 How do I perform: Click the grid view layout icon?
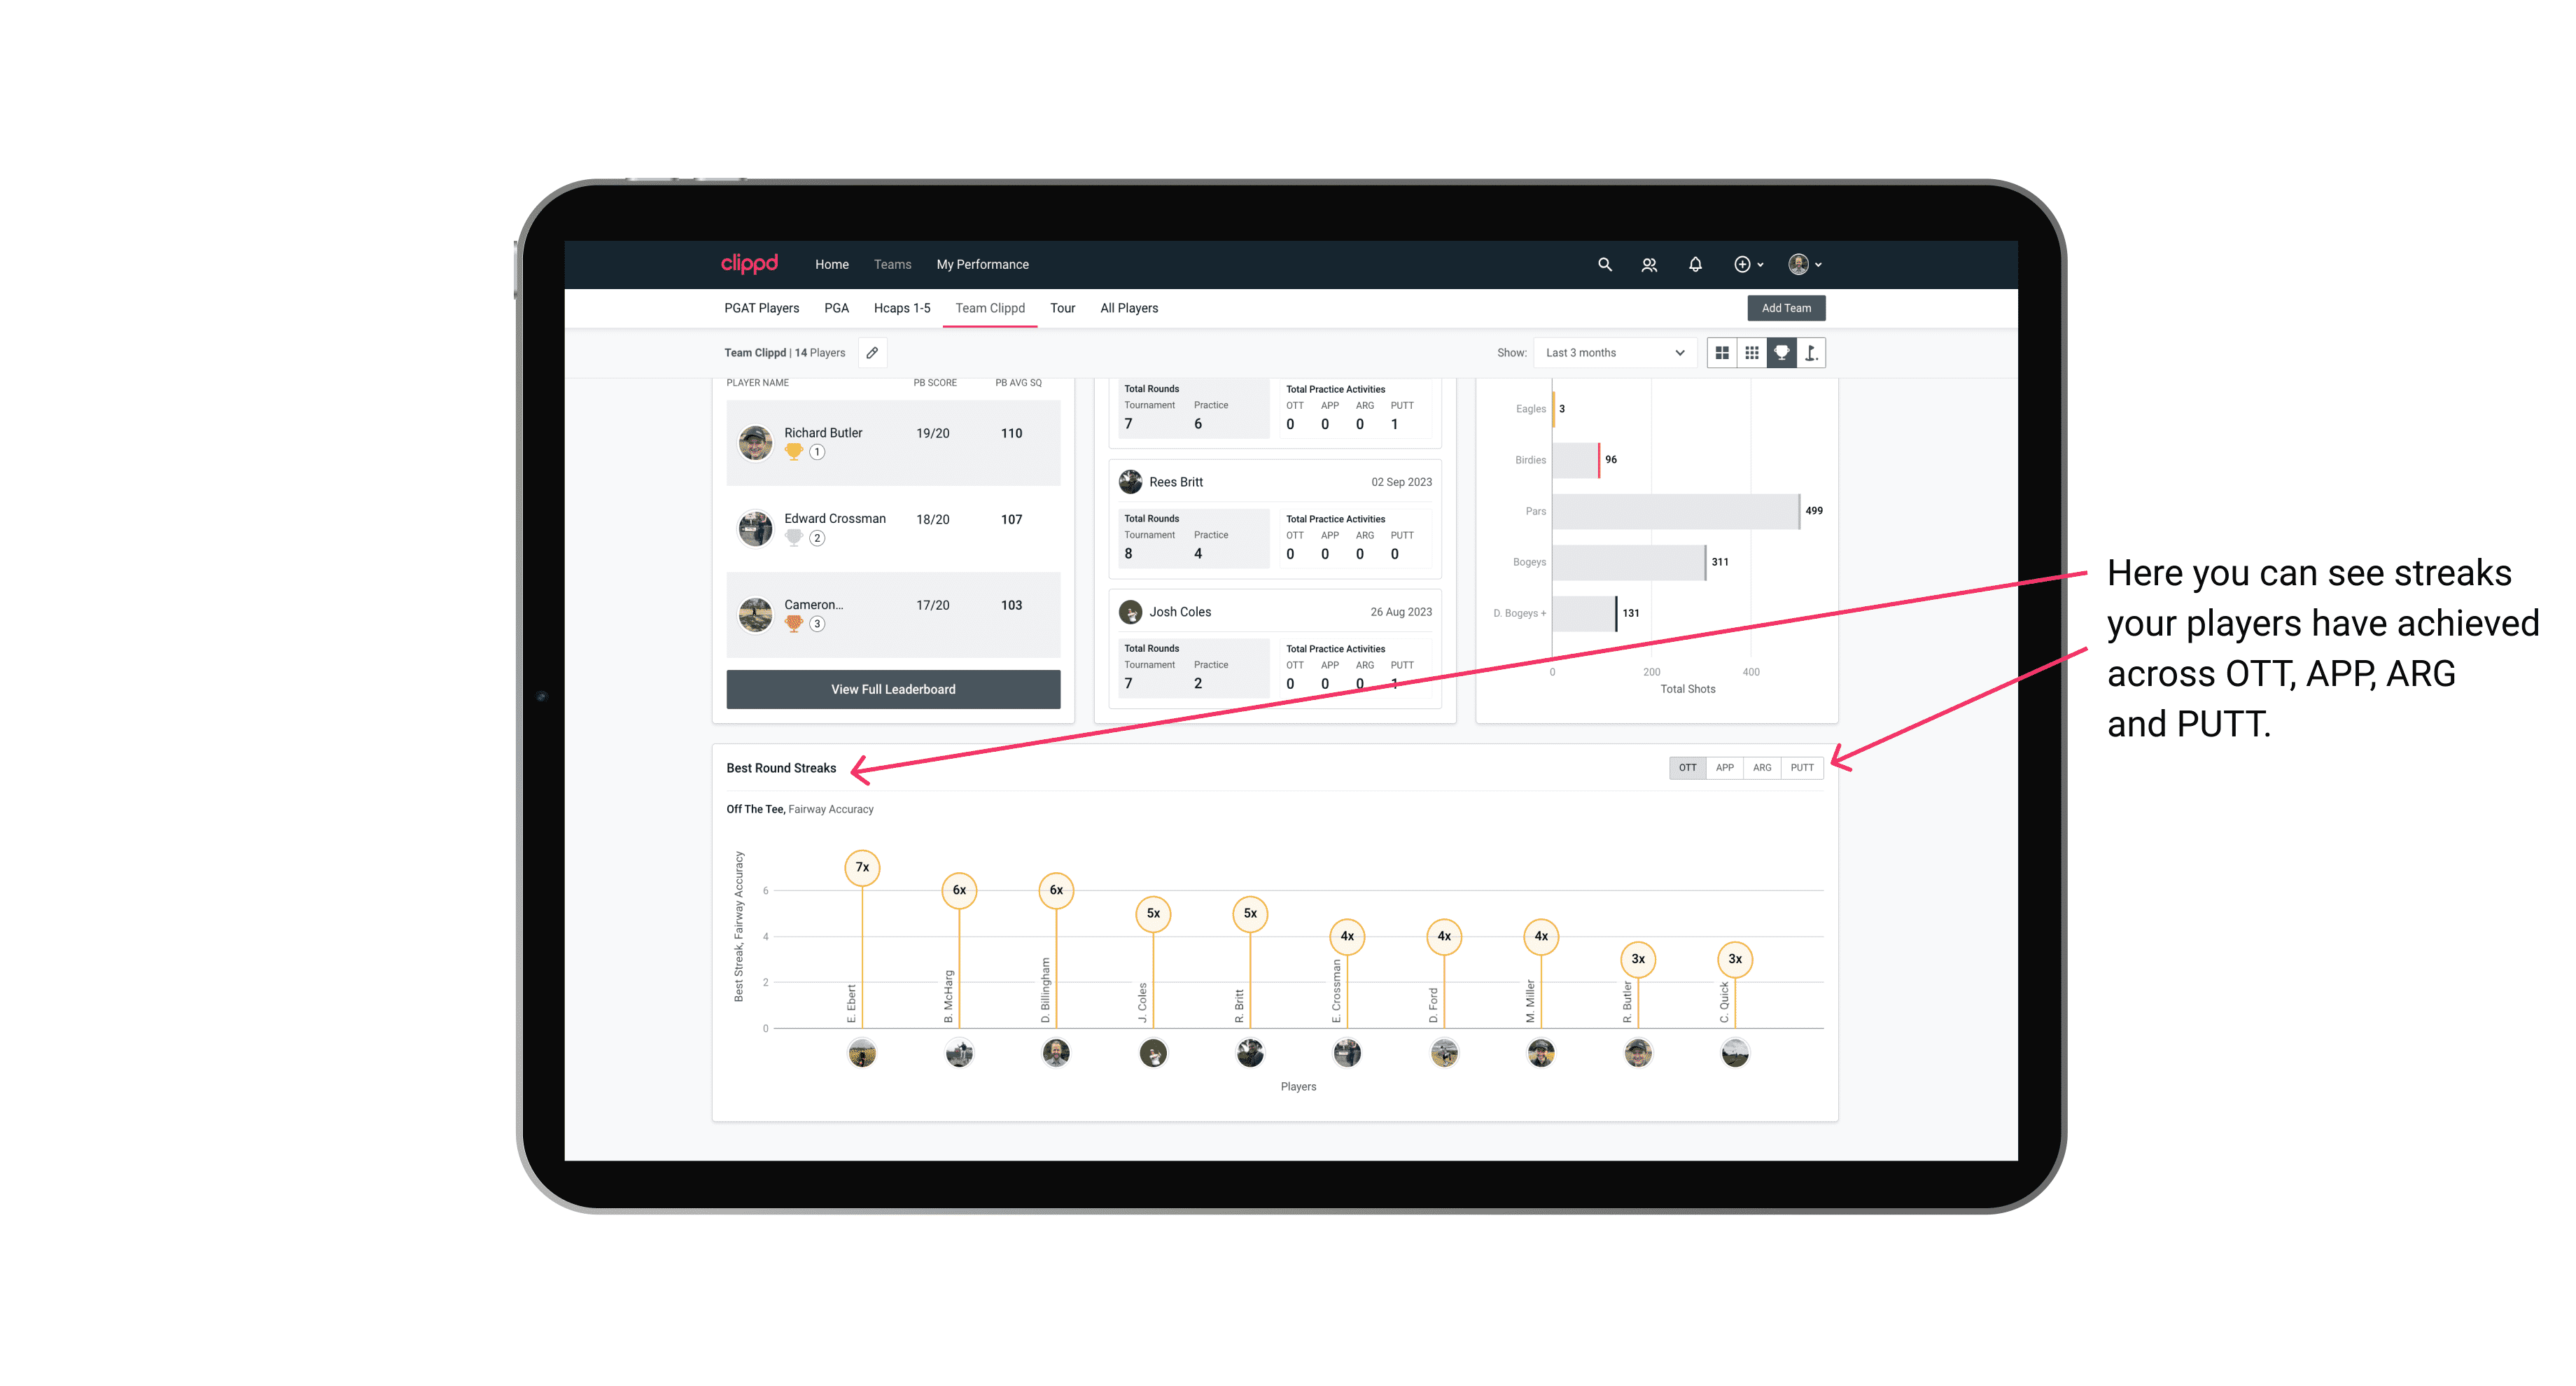coord(1721,353)
